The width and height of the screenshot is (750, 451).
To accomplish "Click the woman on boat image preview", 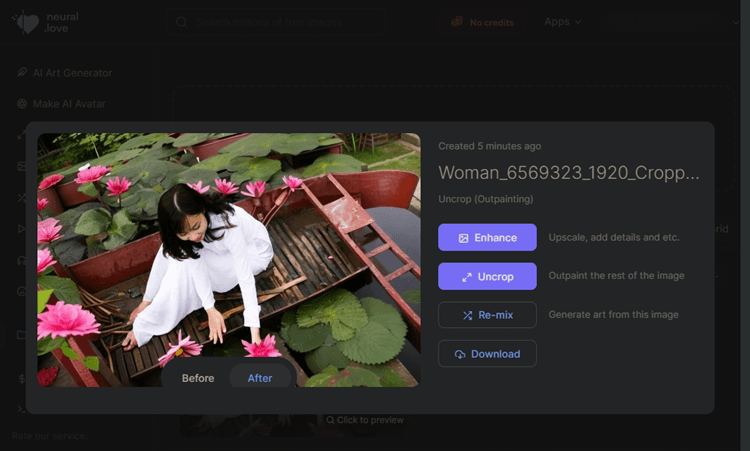I will tap(229, 260).
